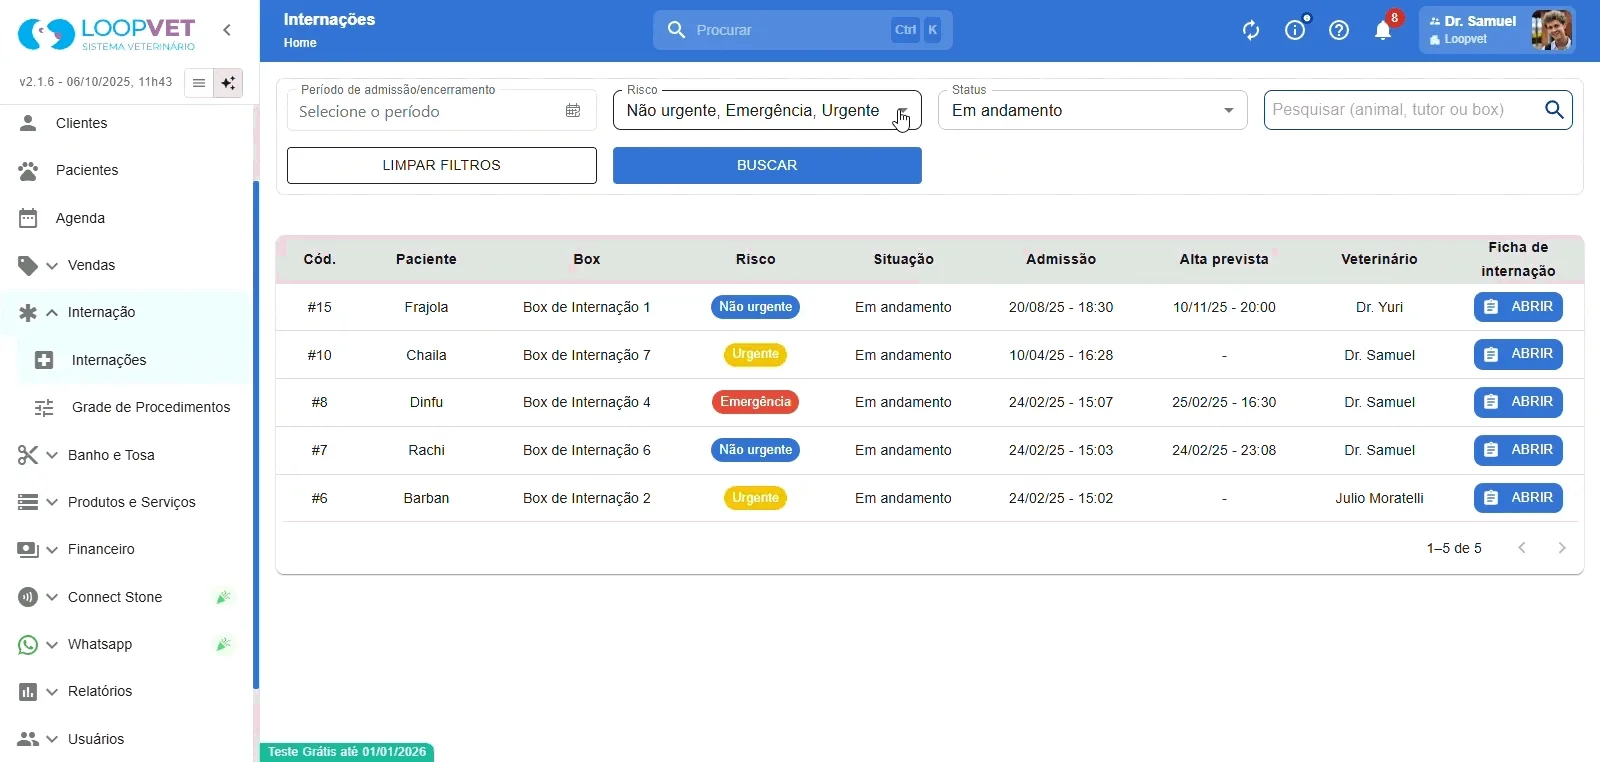Open the Risco dropdown
Screen dimensions: 1600x762
coord(767,110)
